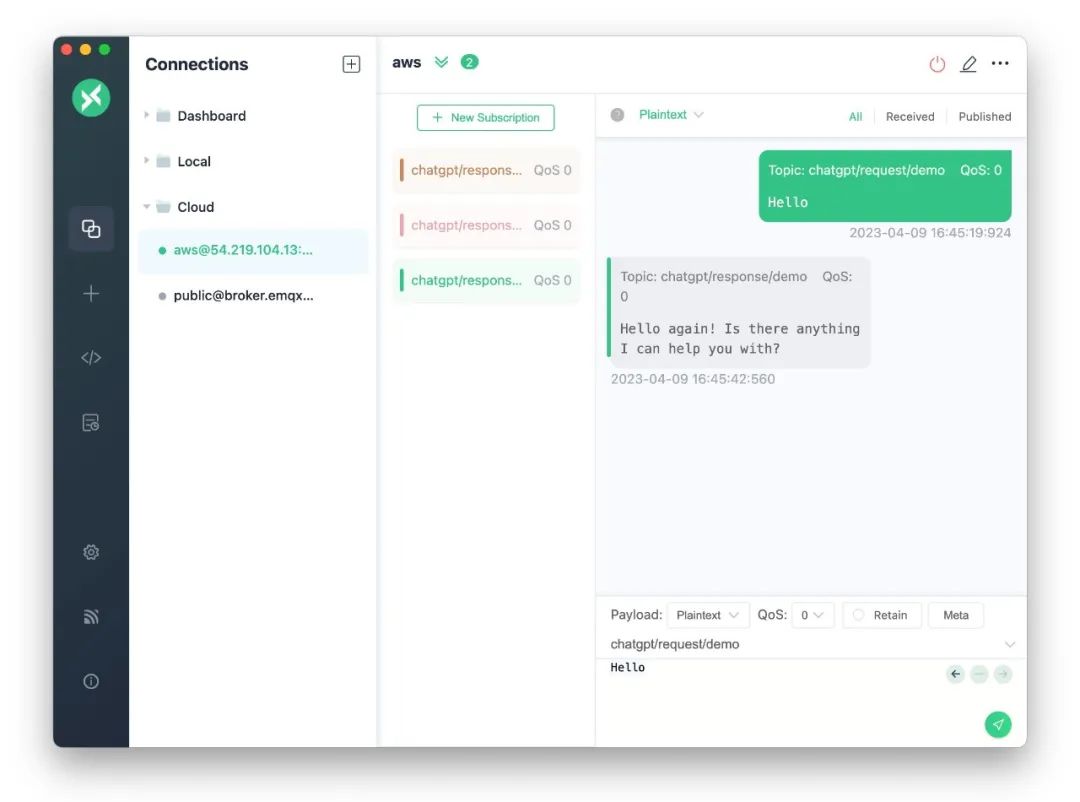
Task: Open the QoS level dropdown
Action: point(813,615)
